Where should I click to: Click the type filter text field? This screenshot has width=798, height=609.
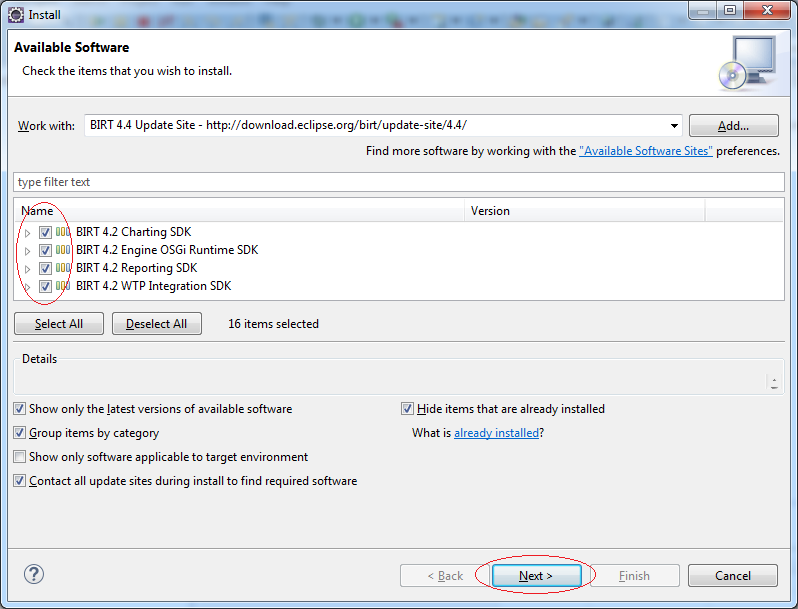[x=399, y=182]
